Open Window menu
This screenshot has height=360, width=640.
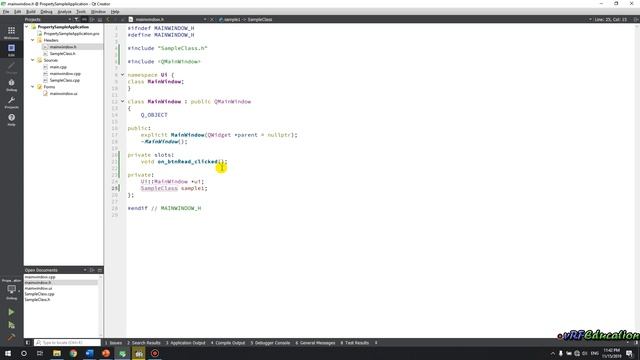click(x=98, y=12)
